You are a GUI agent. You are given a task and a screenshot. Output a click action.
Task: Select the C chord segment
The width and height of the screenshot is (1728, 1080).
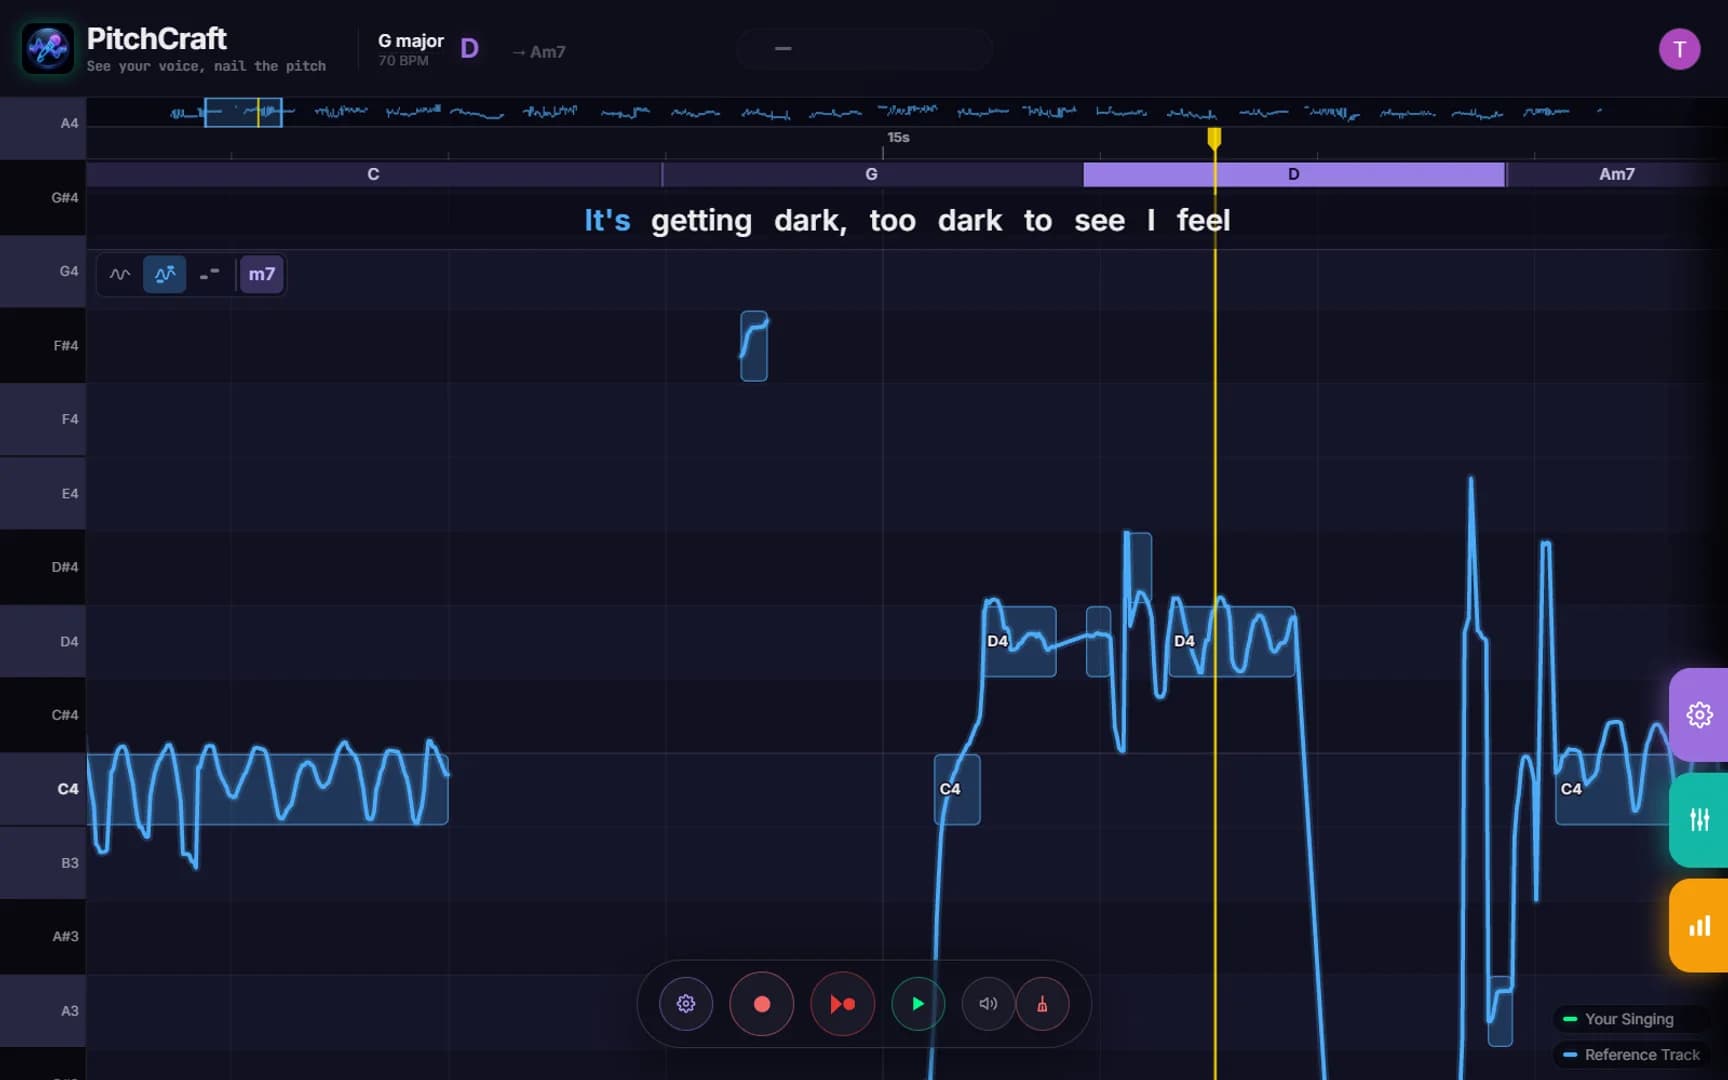click(x=374, y=174)
